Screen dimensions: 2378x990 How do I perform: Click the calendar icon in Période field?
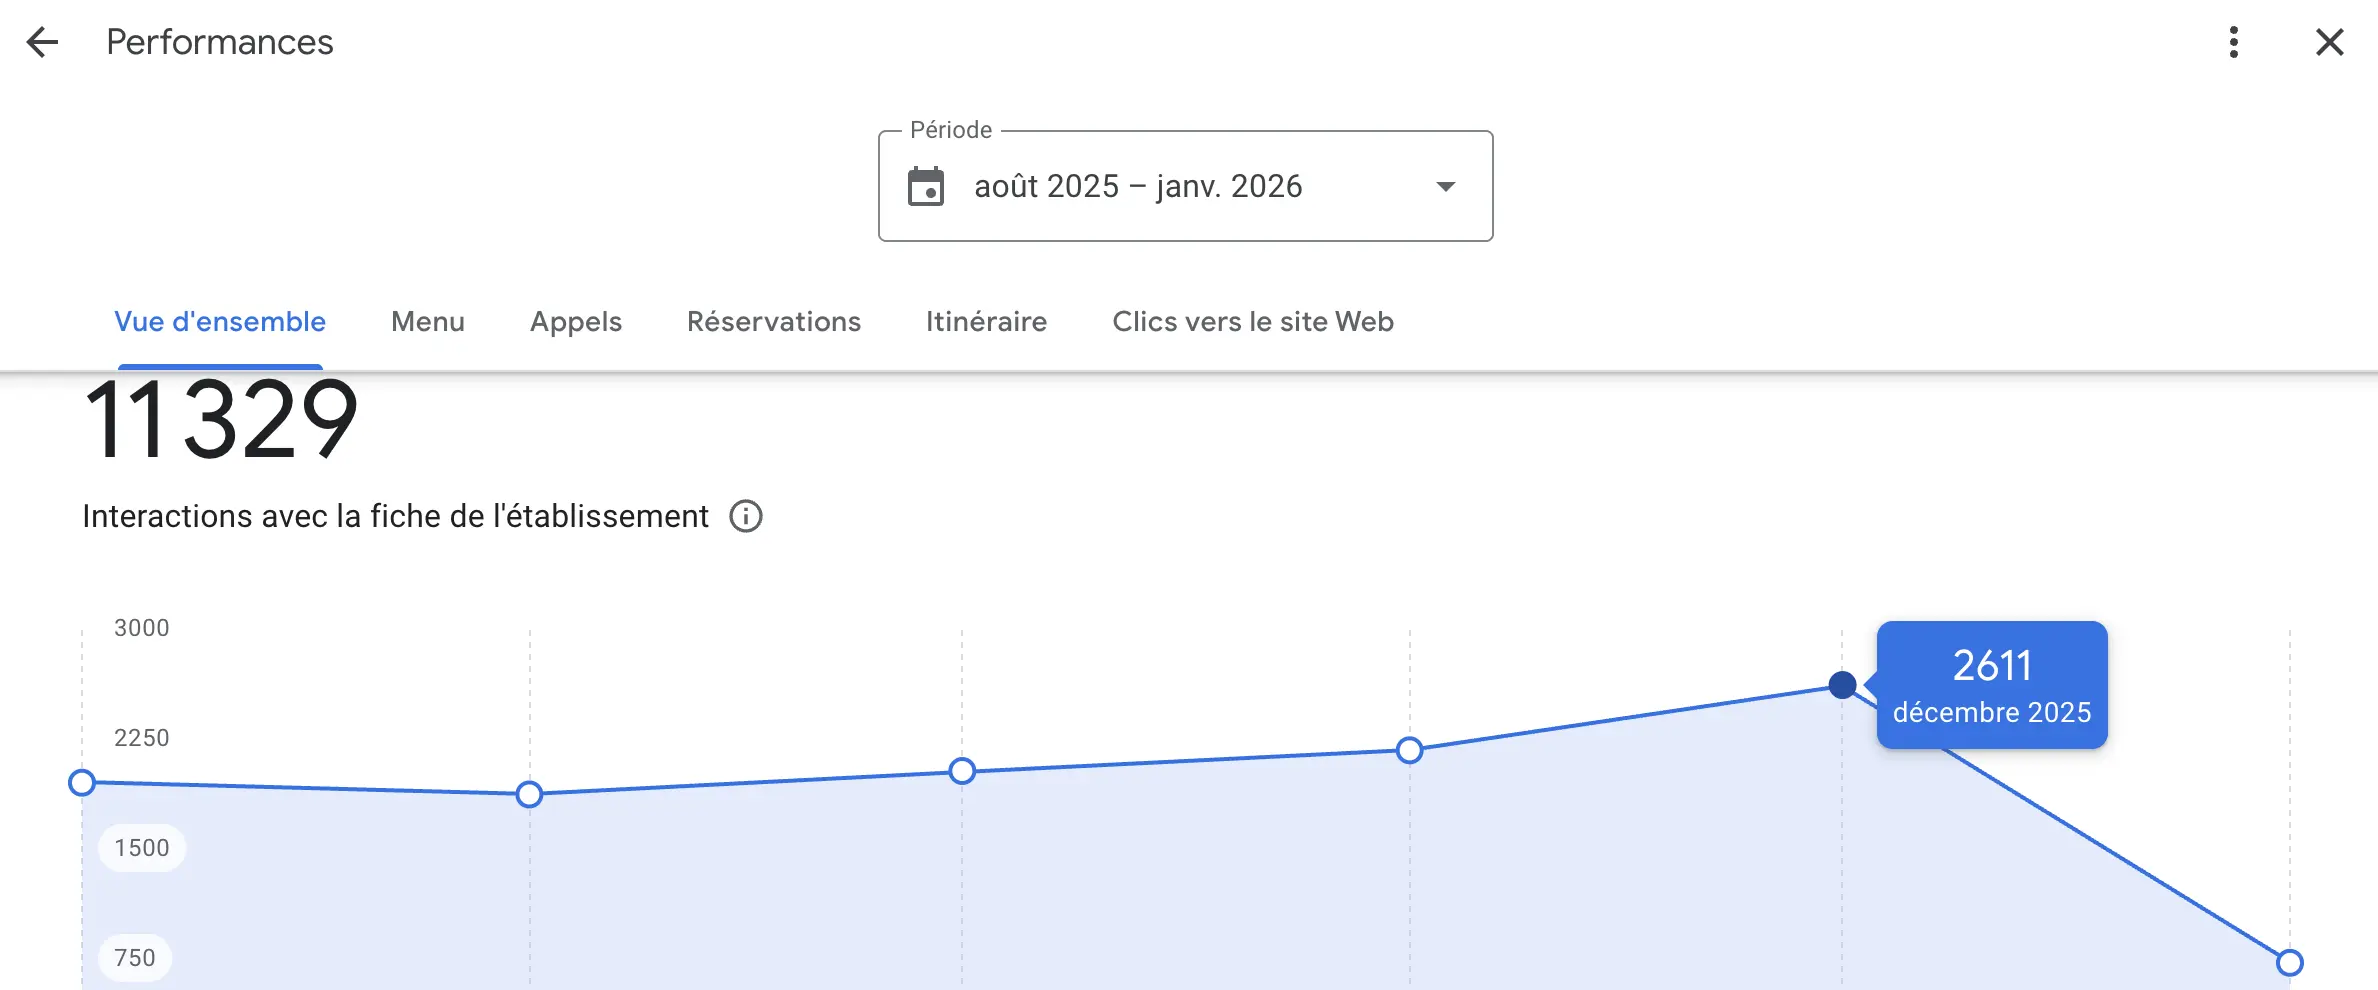pos(925,187)
